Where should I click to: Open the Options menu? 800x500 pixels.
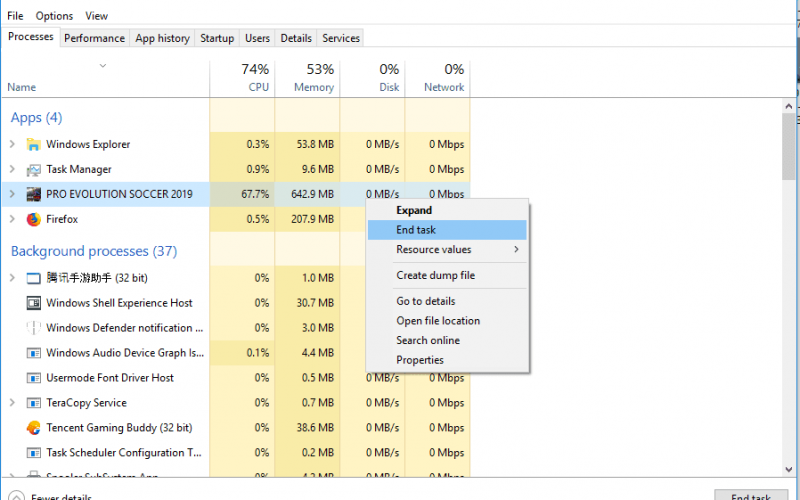coord(54,16)
